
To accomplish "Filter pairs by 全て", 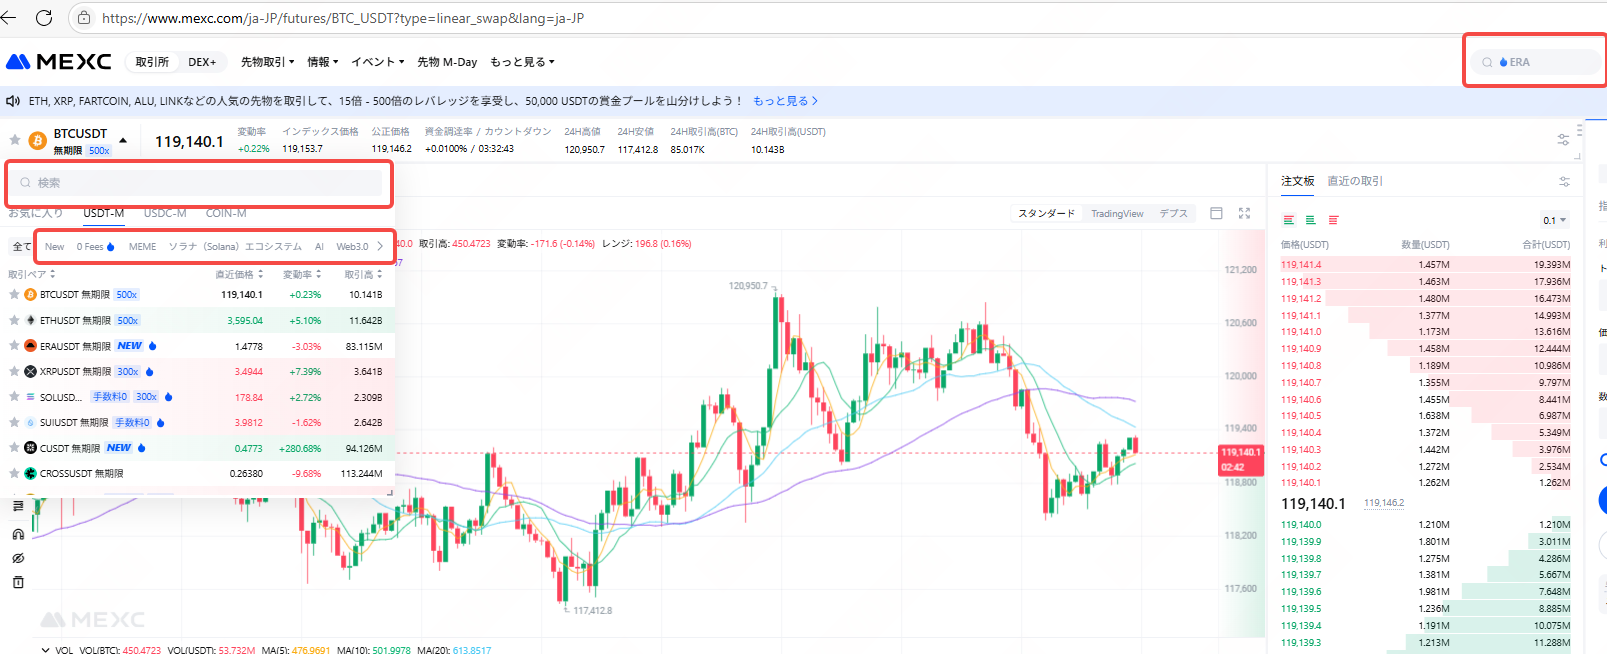I will tap(22, 247).
